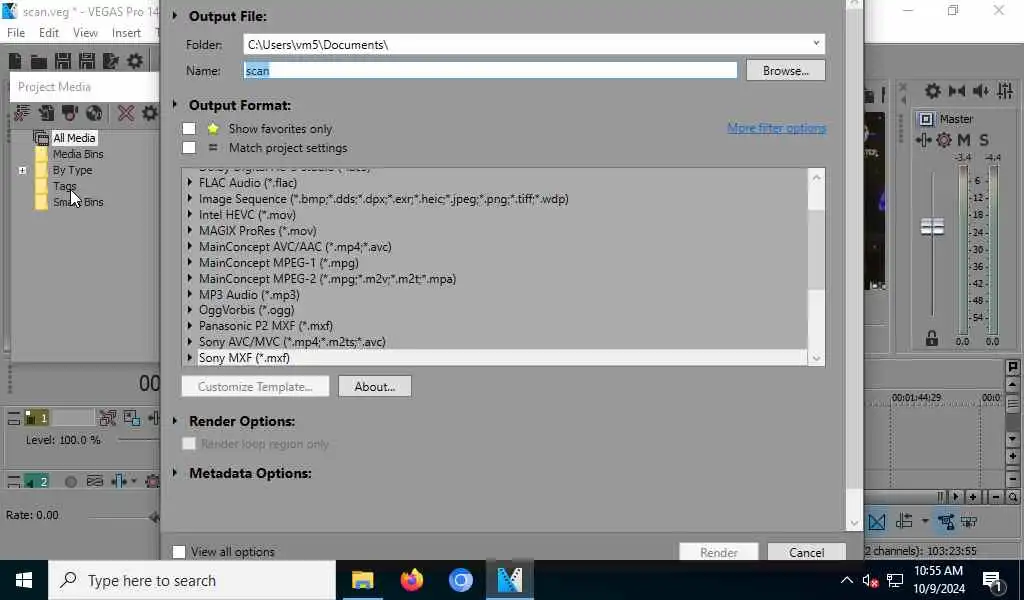Click audio track 2 invert phase icon
1024x600 pixels.
[x=94, y=481]
